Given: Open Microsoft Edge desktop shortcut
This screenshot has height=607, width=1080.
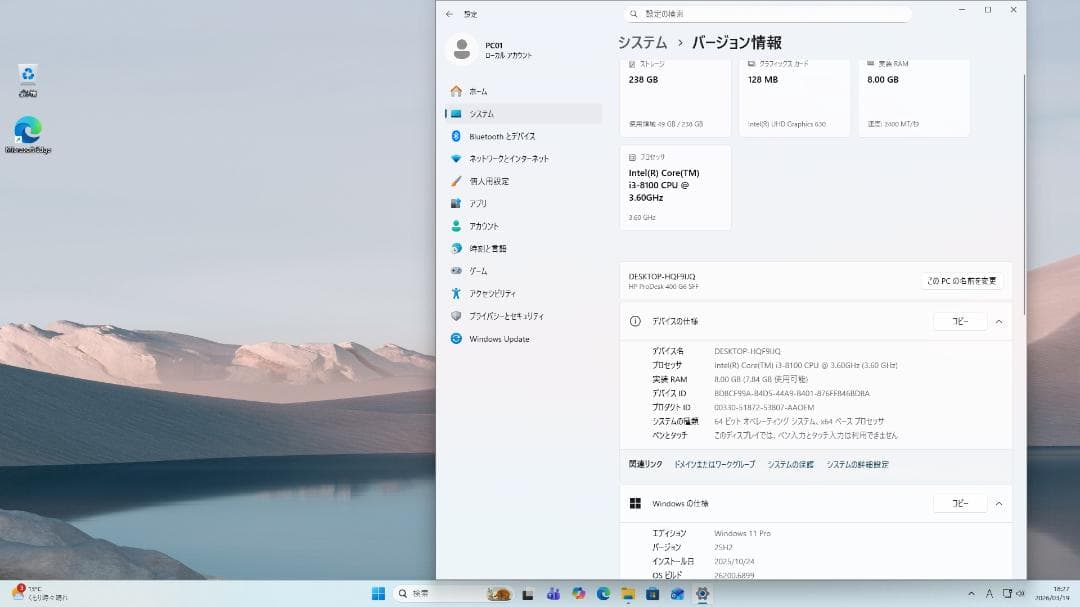Looking at the screenshot, I should coord(28,135).
